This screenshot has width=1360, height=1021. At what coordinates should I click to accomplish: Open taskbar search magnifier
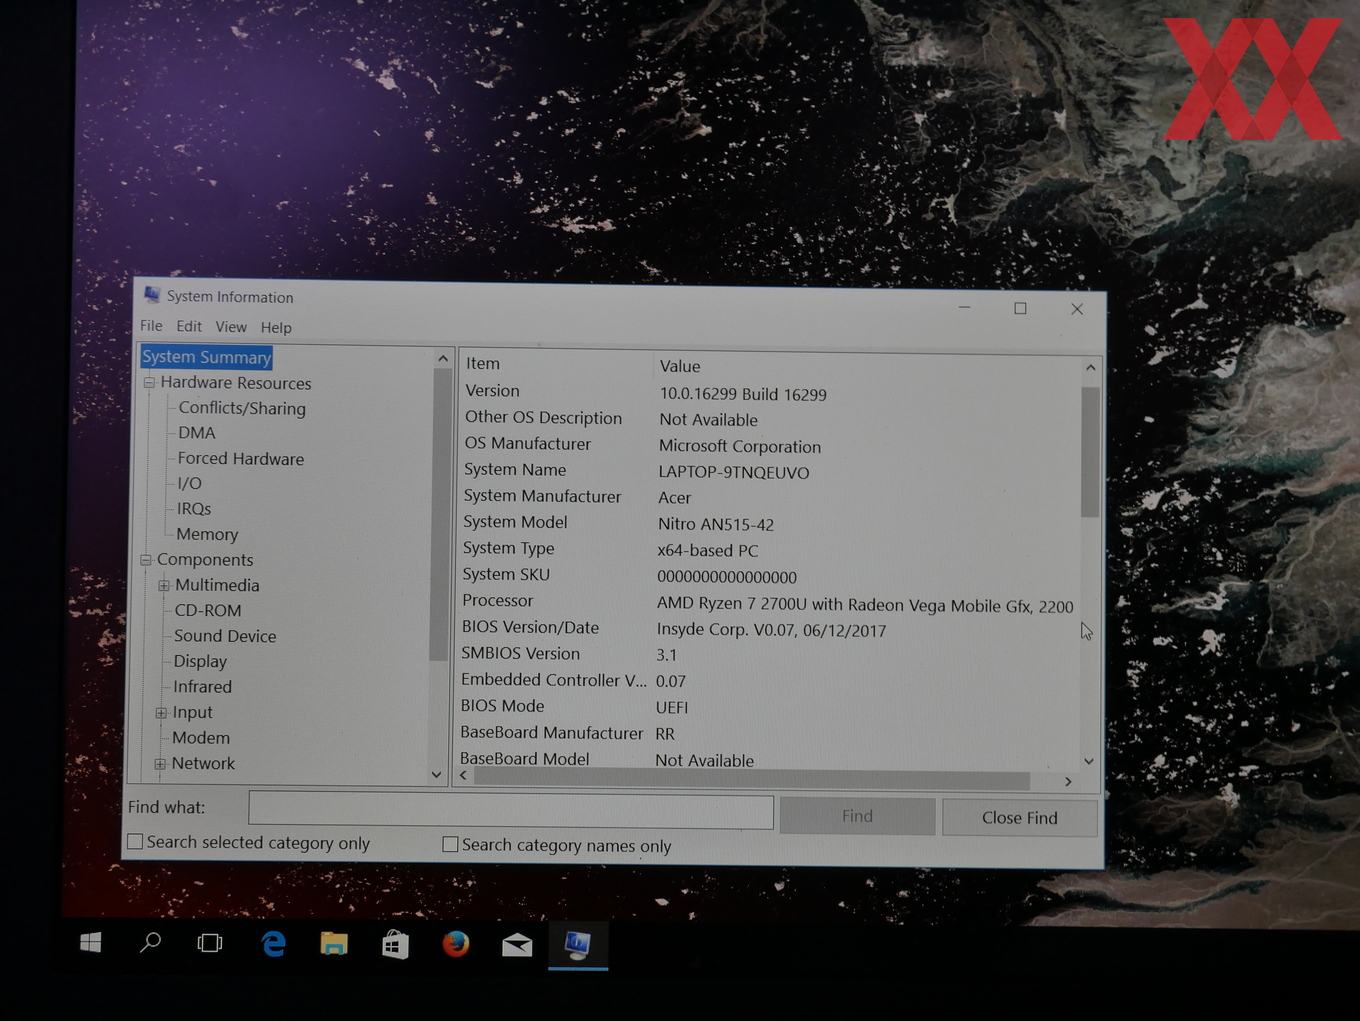point(150,942)
